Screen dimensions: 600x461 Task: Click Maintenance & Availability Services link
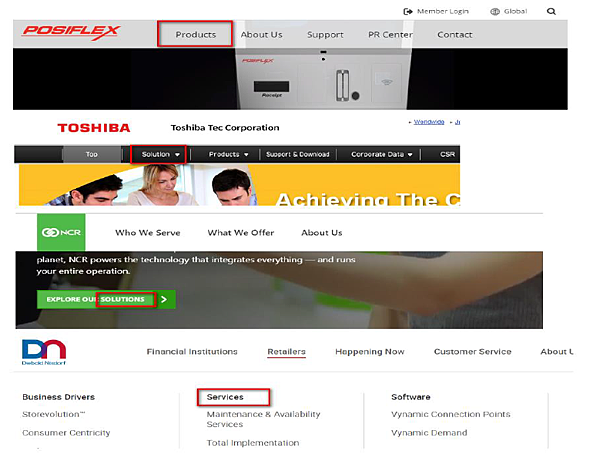coord(263,419)
